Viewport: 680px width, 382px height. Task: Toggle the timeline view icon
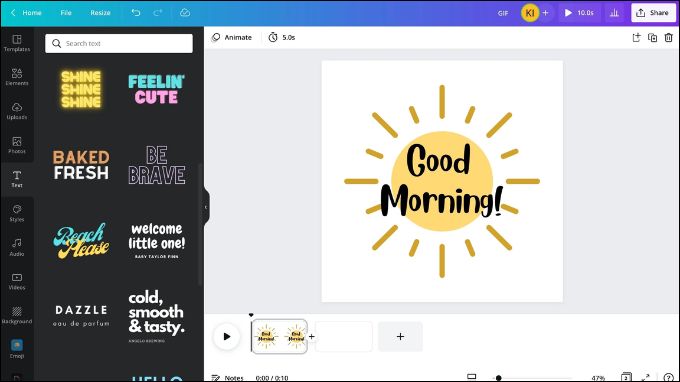pyautogui.click(x=471, y=376)
